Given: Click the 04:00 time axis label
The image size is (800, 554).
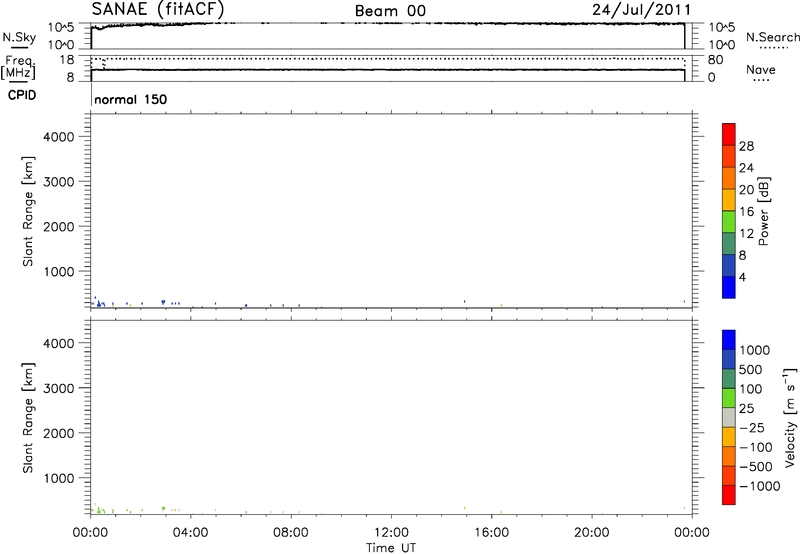Looking at the screenshot, I should coord(190,533).
